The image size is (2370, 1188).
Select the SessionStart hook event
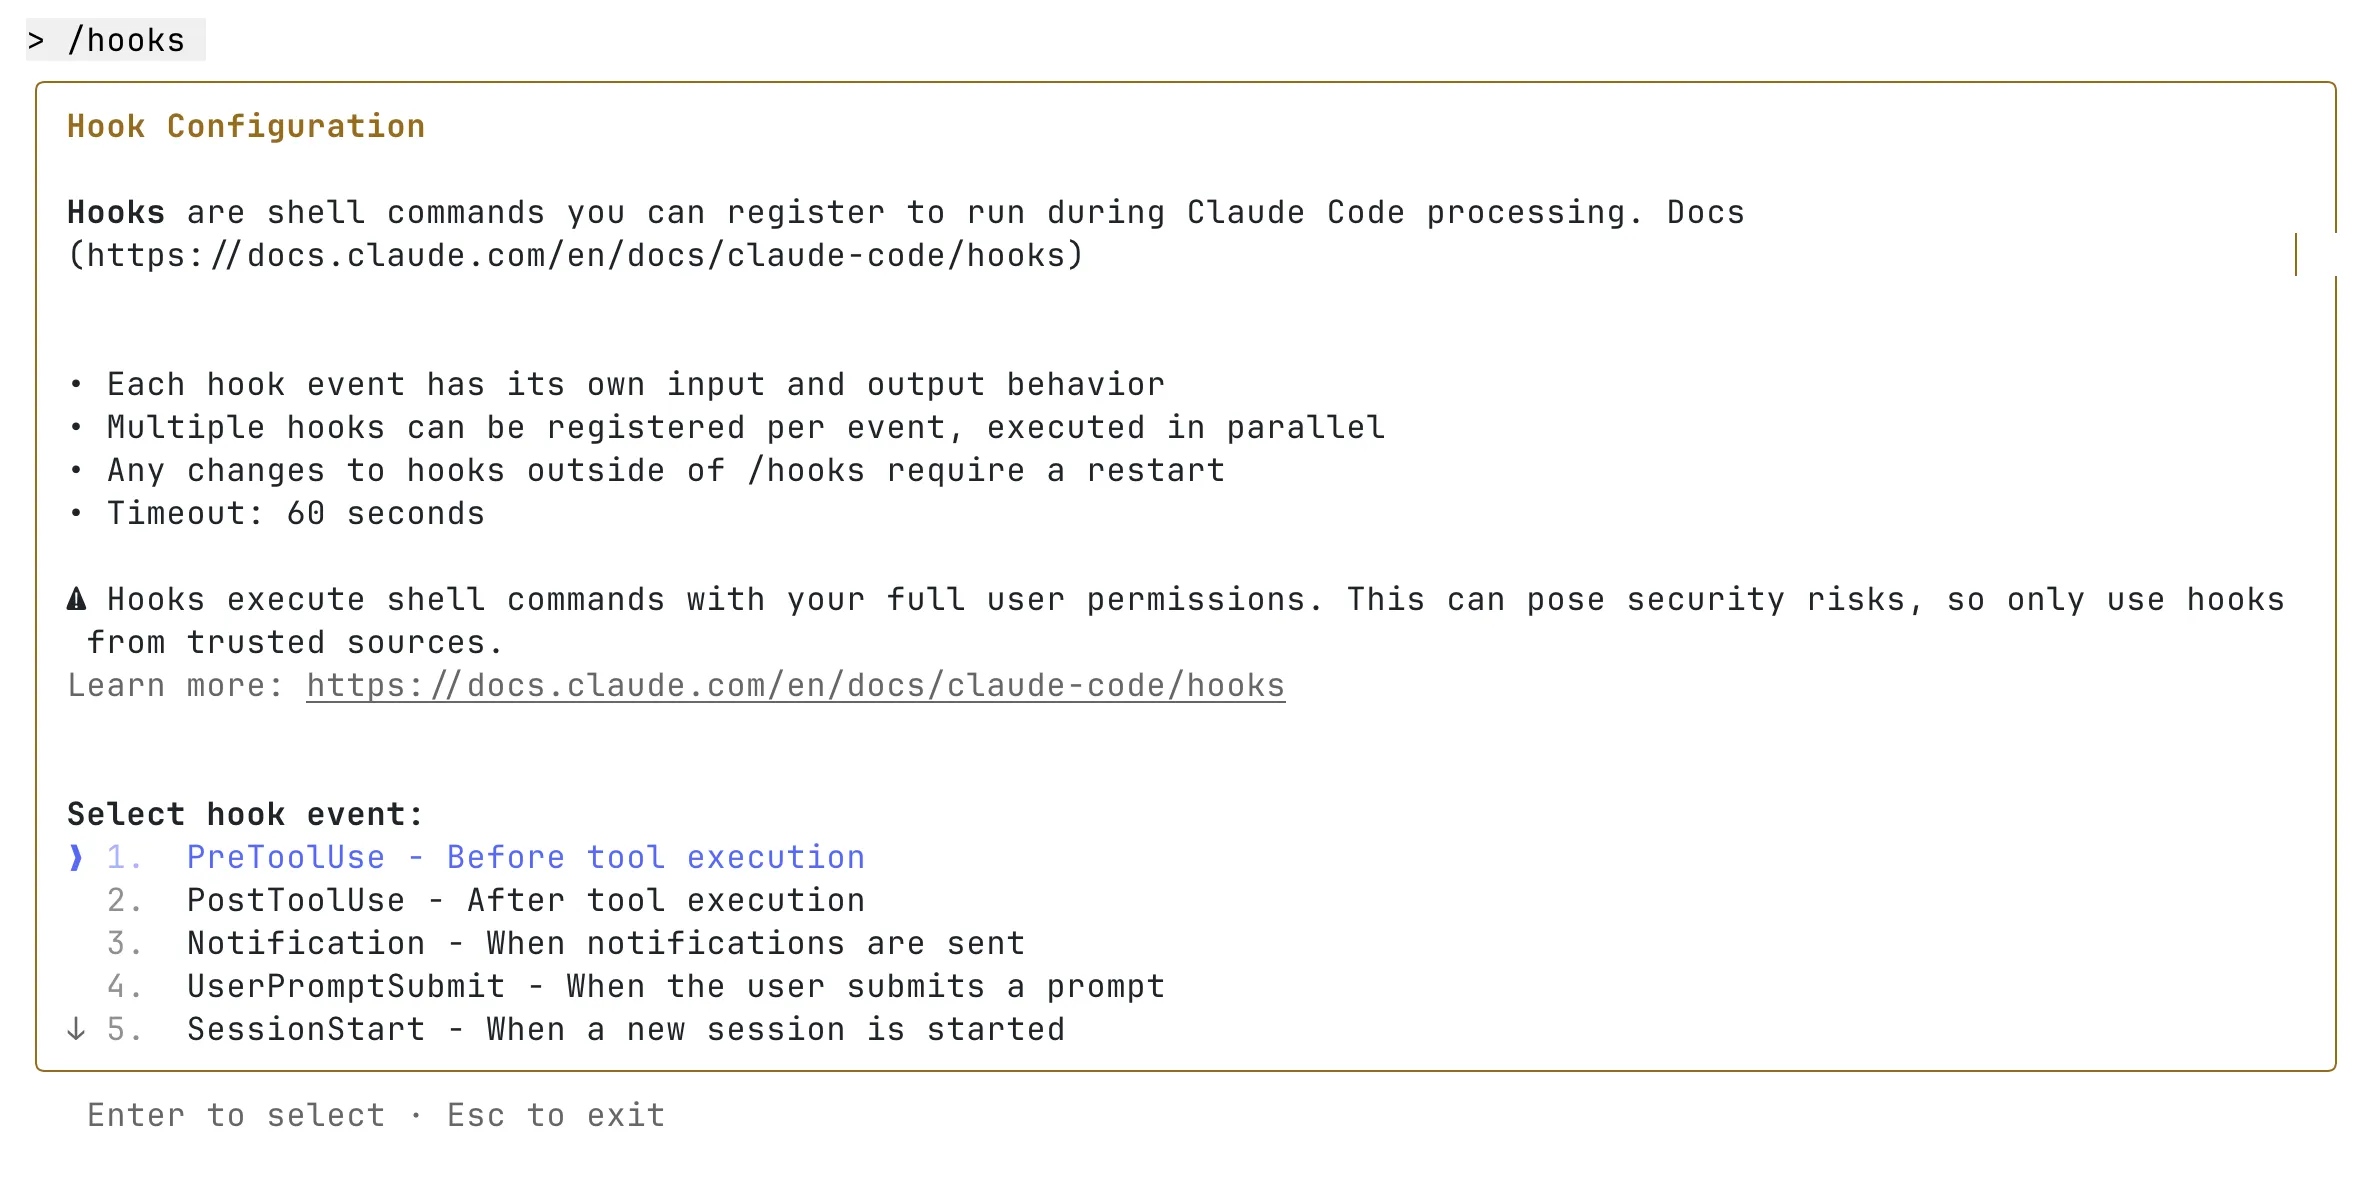click(625, 1030)
